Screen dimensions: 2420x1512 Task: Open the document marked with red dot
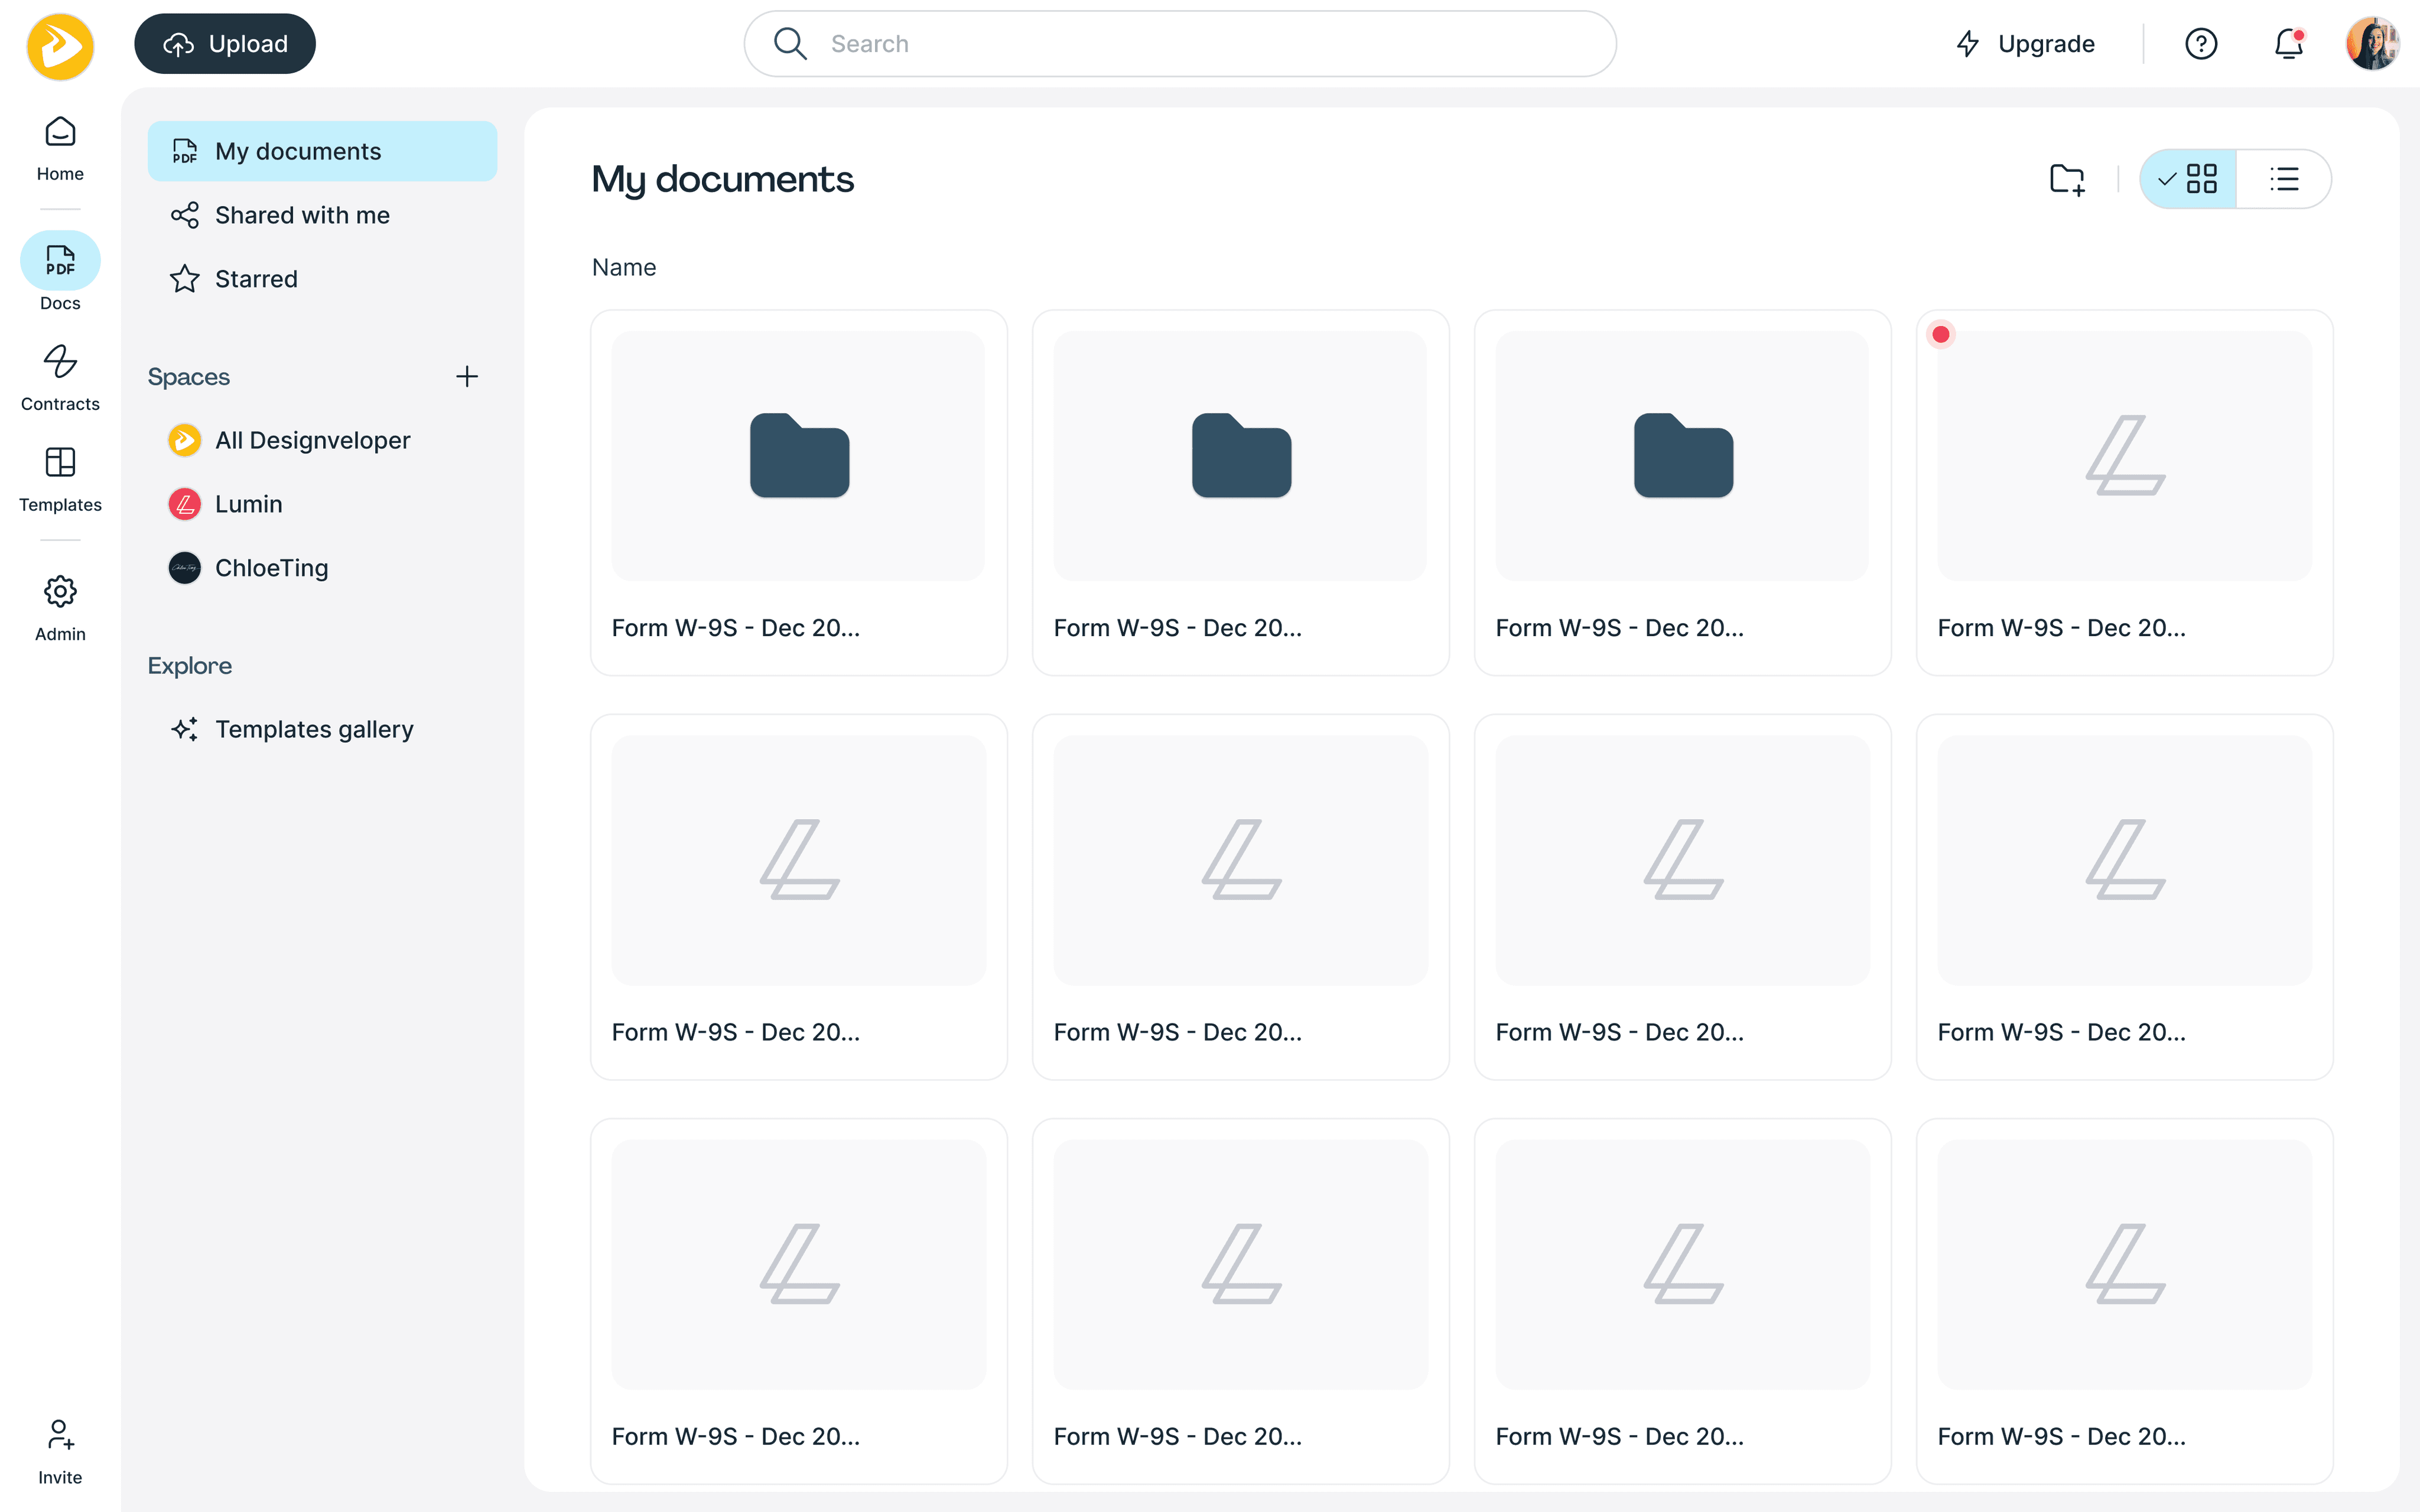pos(2124,492)
